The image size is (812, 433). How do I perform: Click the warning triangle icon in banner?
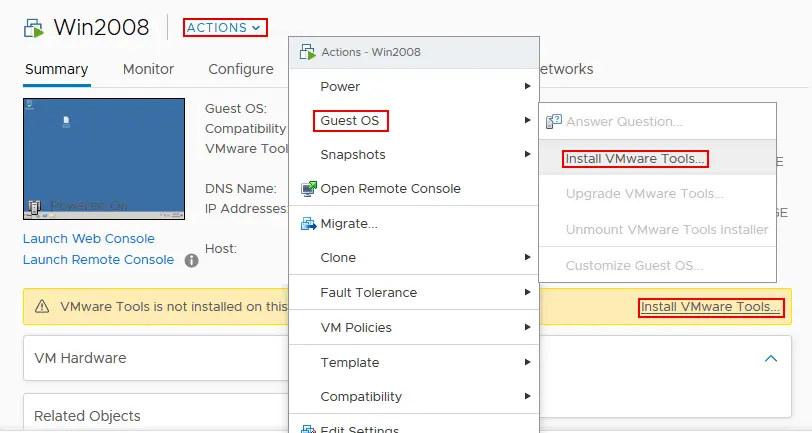coord(42,307)
